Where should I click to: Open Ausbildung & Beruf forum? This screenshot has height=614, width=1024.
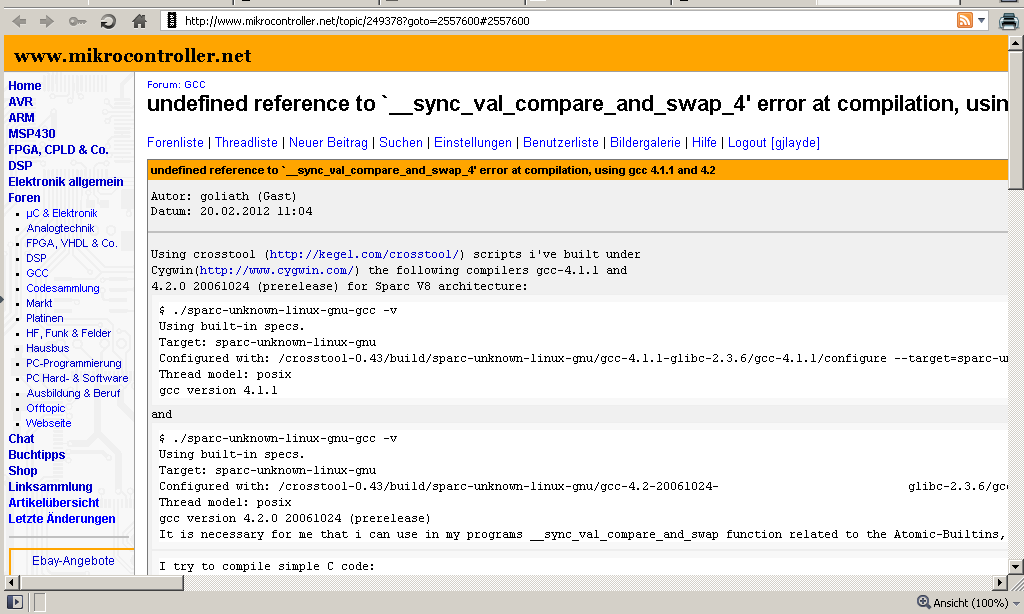coord(73,394)
